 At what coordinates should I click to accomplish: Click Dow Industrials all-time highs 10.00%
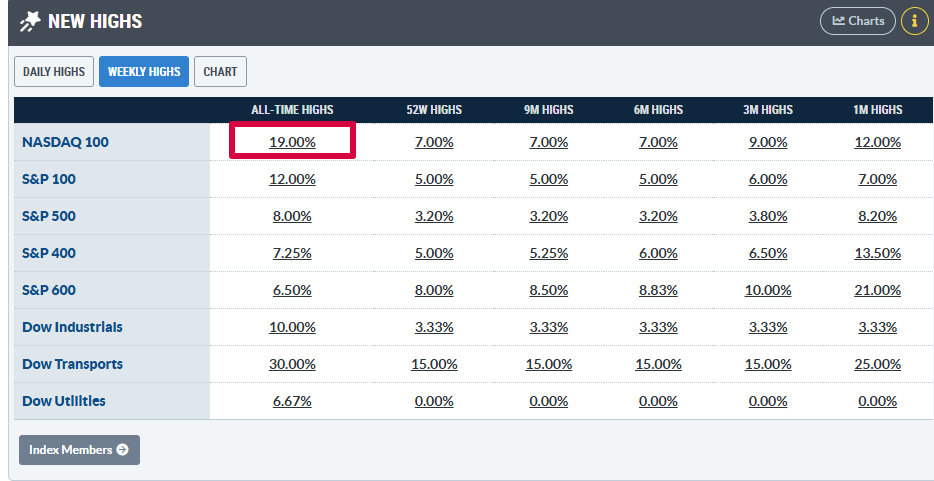click(x=292, y=327)
